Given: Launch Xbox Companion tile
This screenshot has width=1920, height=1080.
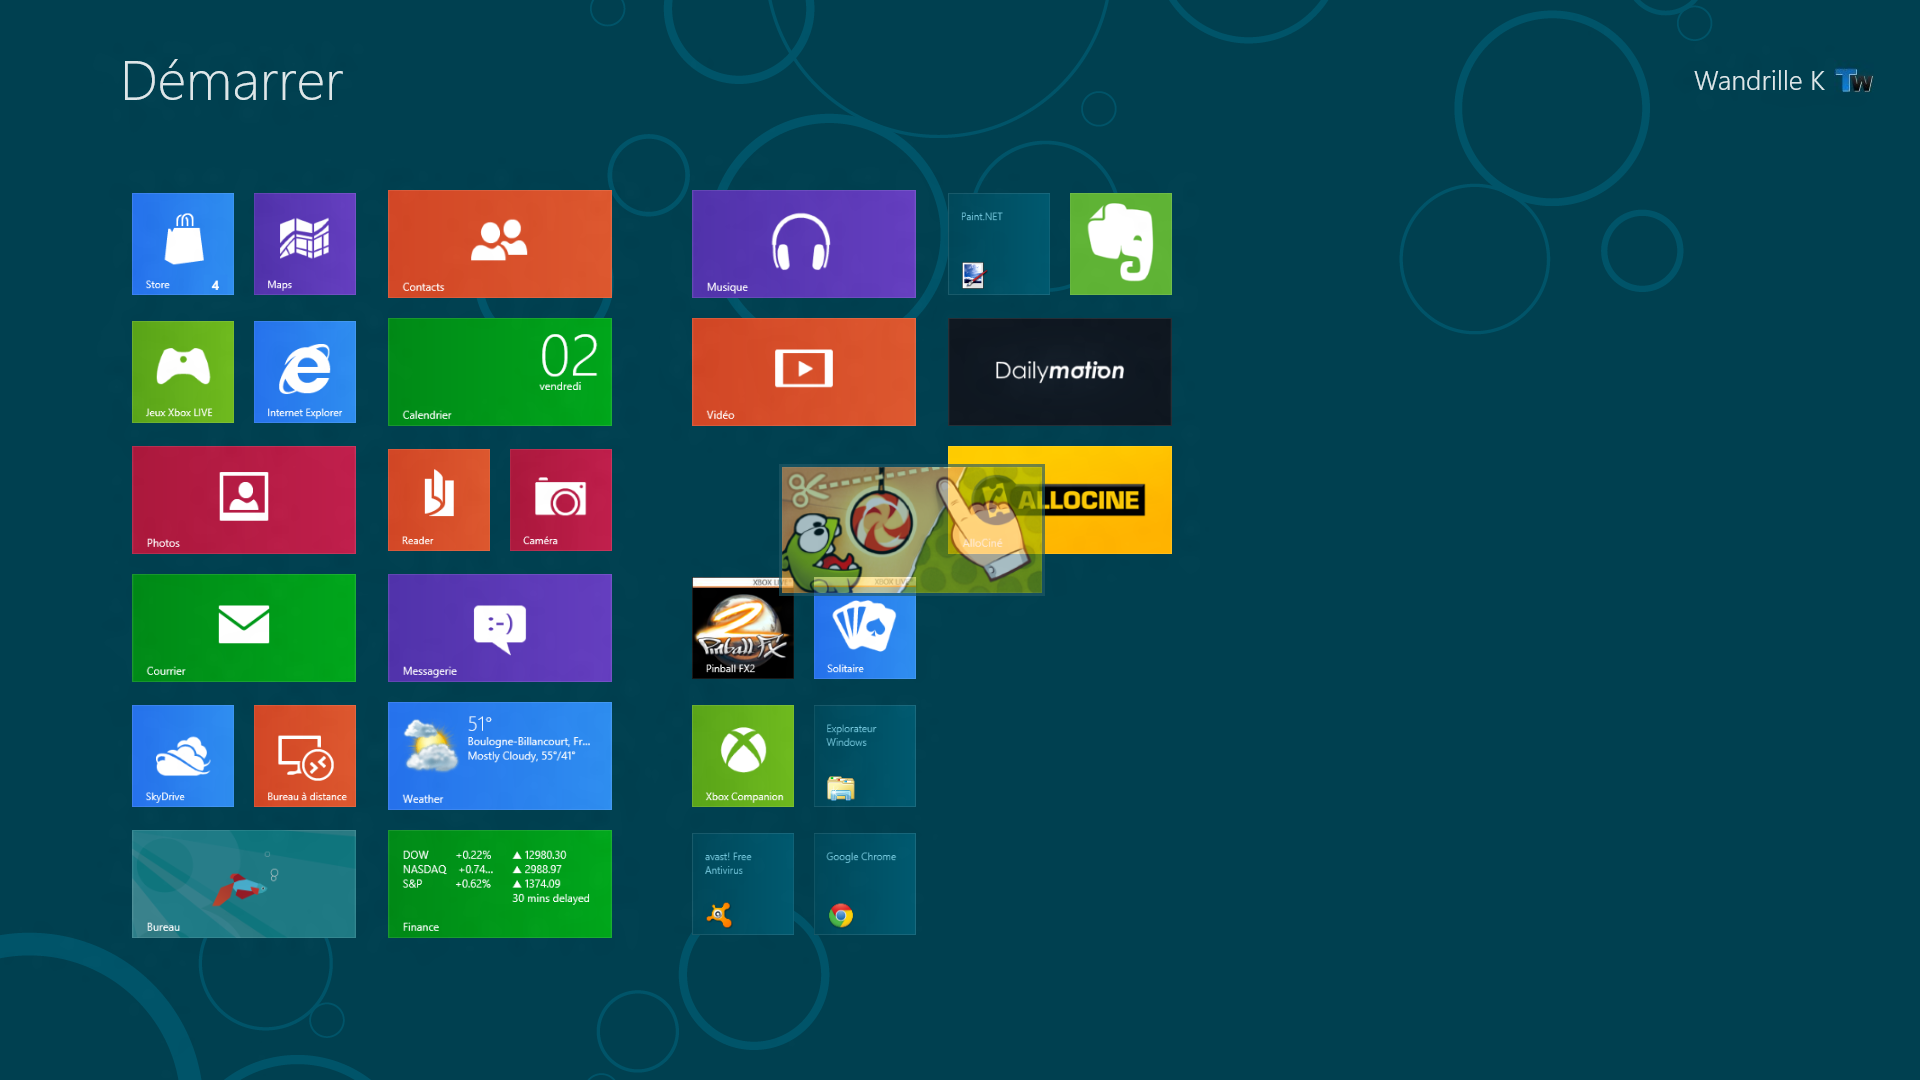Looking at the screenshot, I should click(x=743, y=756).
